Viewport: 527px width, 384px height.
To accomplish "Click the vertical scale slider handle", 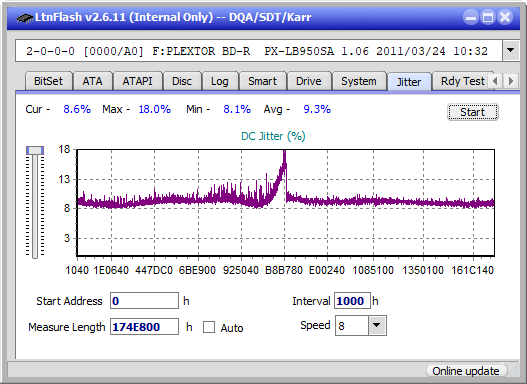I will [35, 151].
